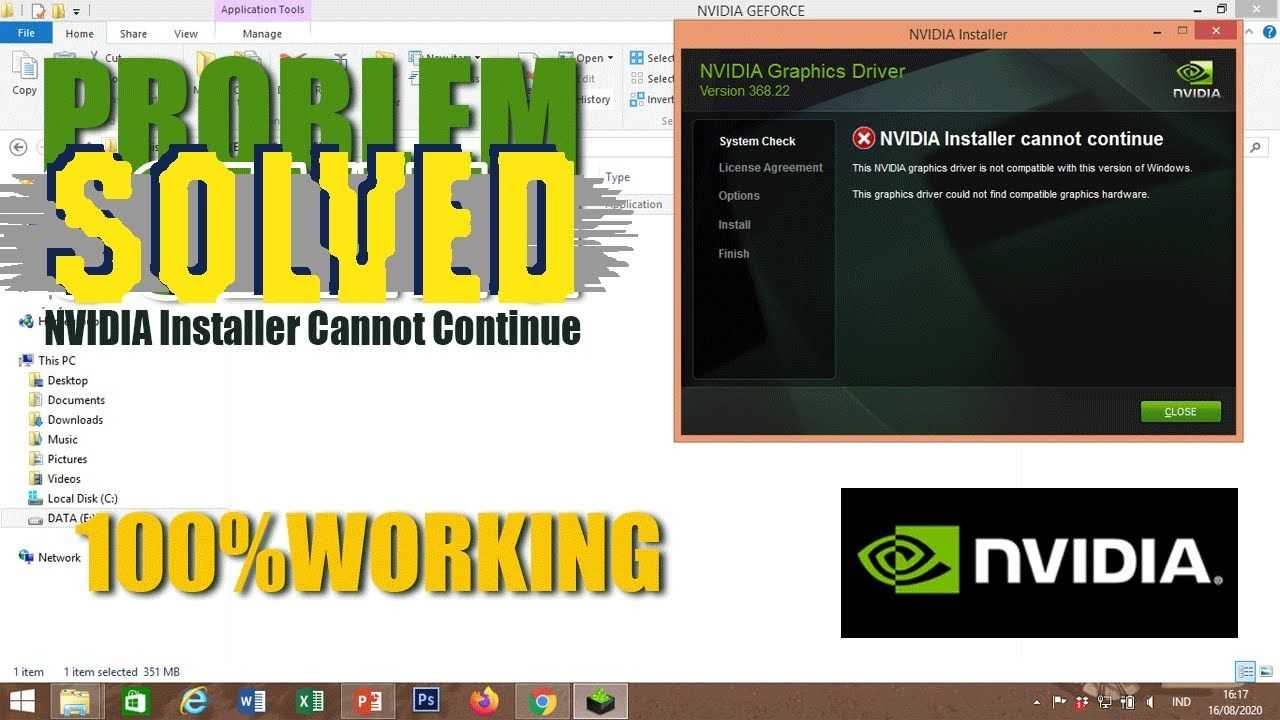
Task: Select Local Disk (C:) in navigation pane
Action: tap(82, 498)
